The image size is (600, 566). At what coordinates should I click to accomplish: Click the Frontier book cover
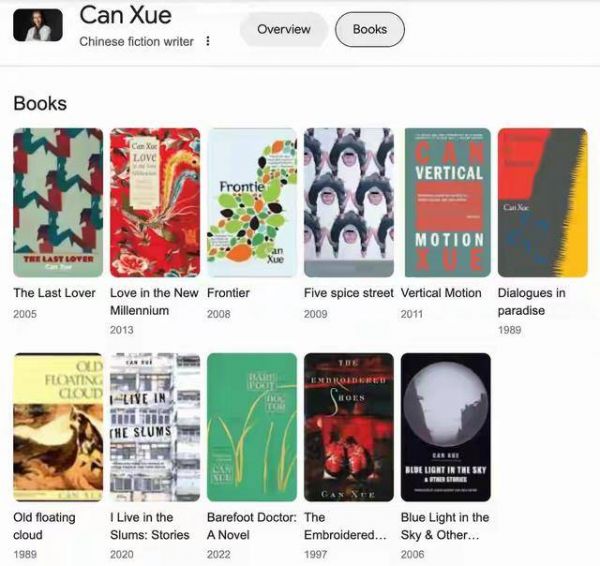pos(252,202)
